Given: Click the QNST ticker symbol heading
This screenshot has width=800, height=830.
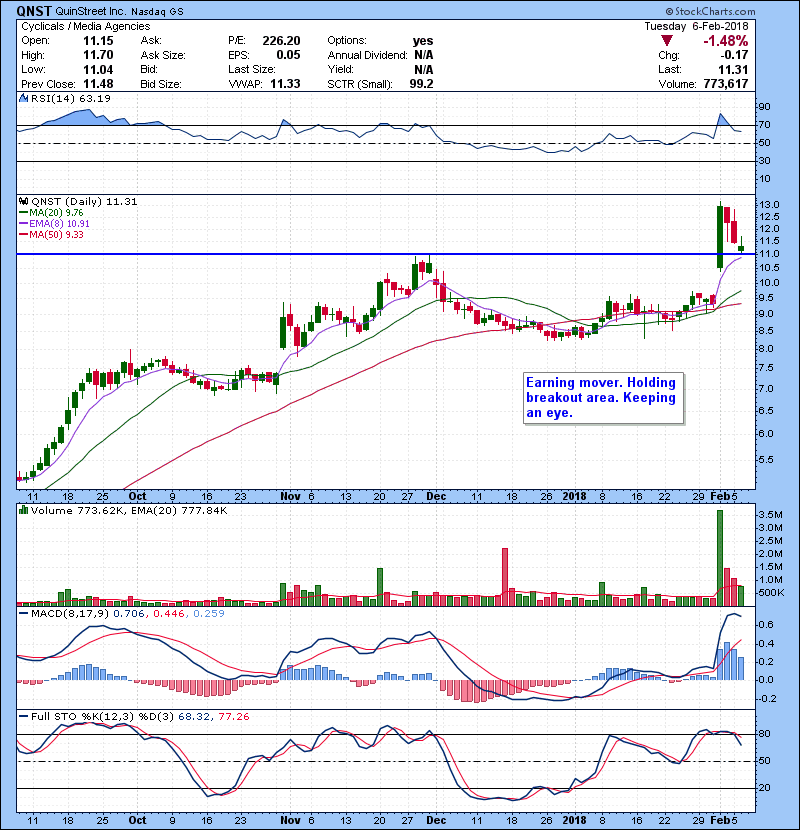Looking at the screenshot, I should [x=34, y=11].
